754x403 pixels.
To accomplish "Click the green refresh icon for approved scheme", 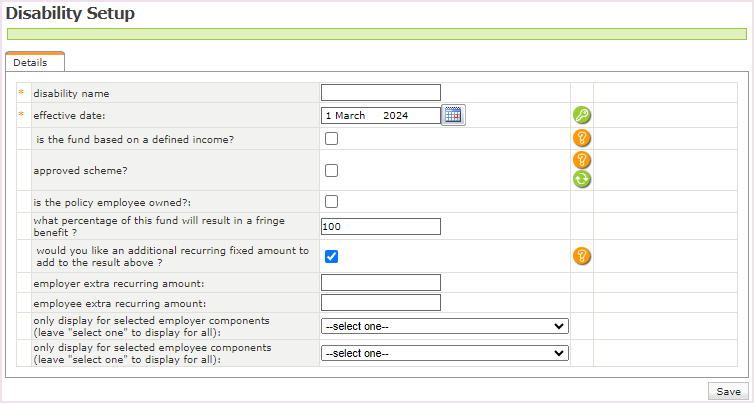I will (582, 180).
